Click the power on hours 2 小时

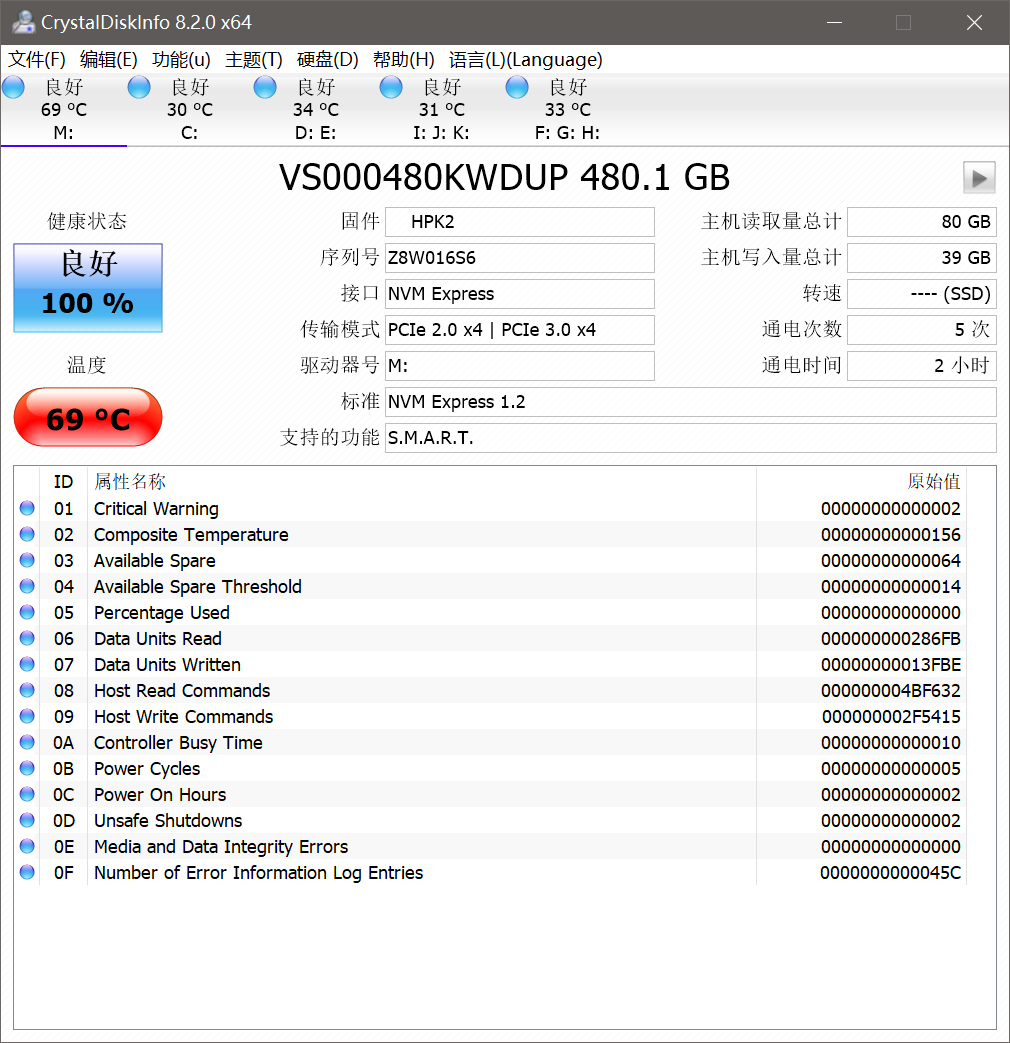[922, 366]
